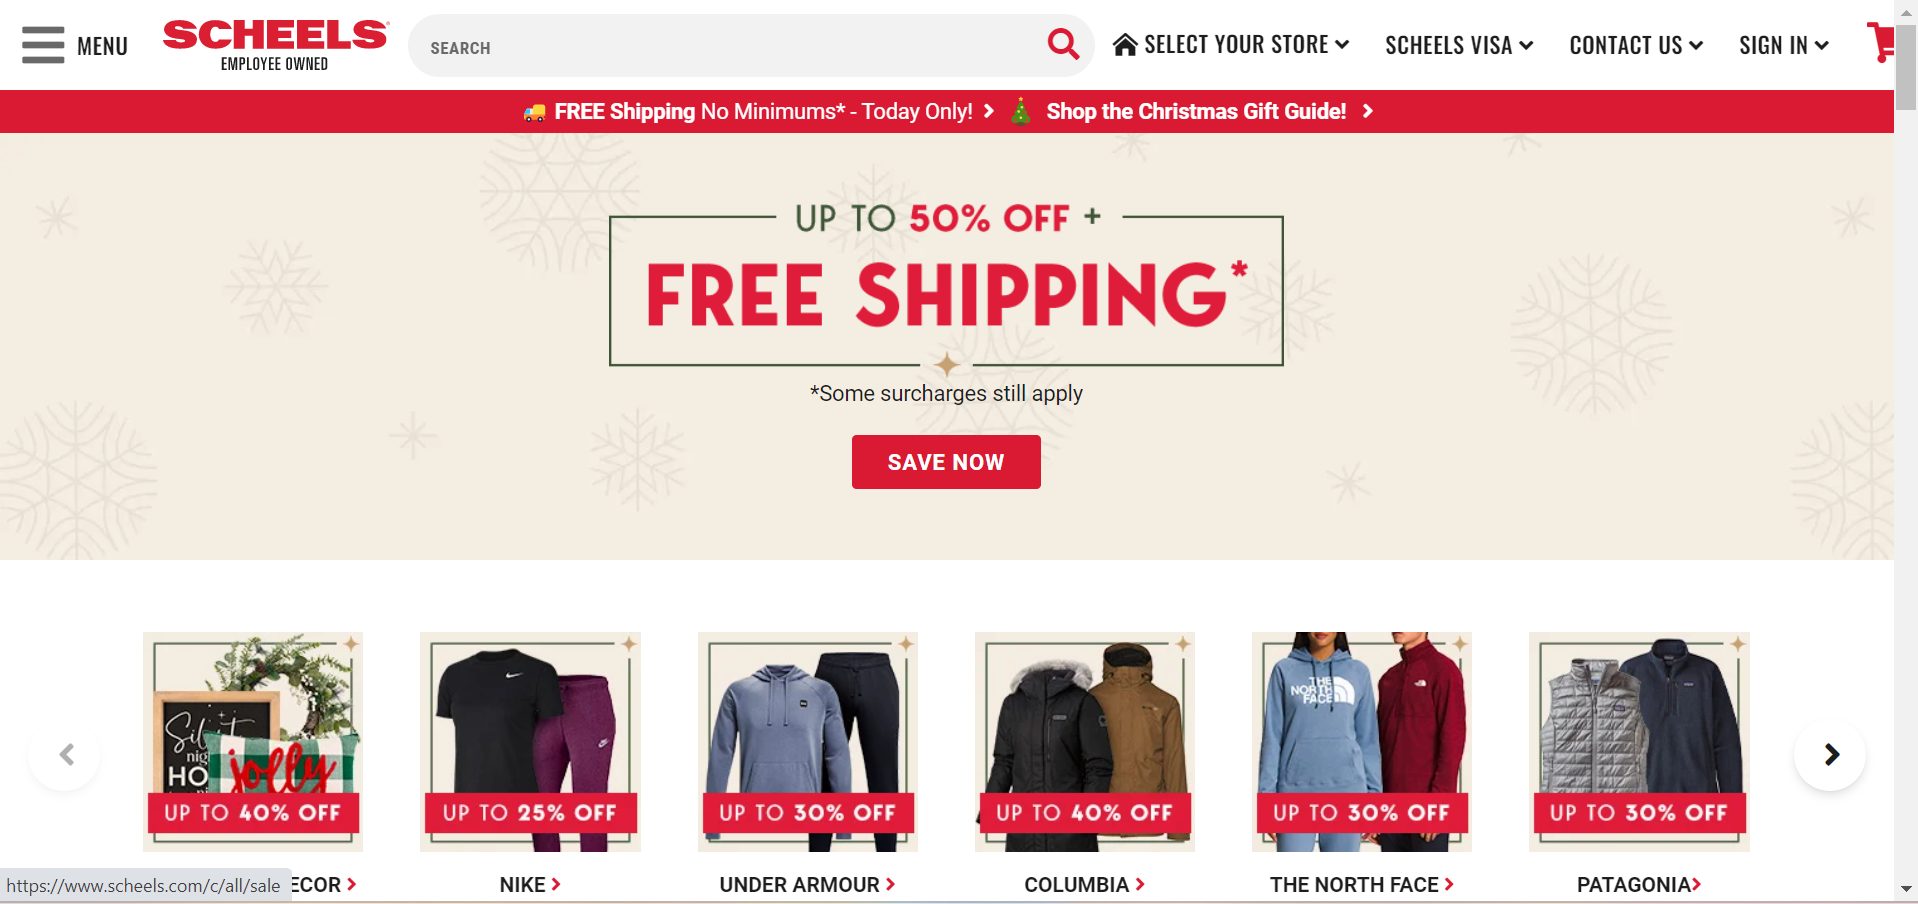Screen dimensions: 1918x904
Task: Expand the Scheels Visa dropdown
Action: point(1459,45)
